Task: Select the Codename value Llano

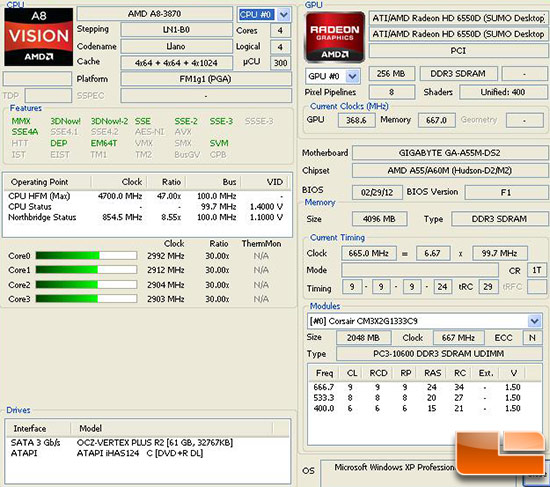Action: pyautogui.click(x=176, y=46)
